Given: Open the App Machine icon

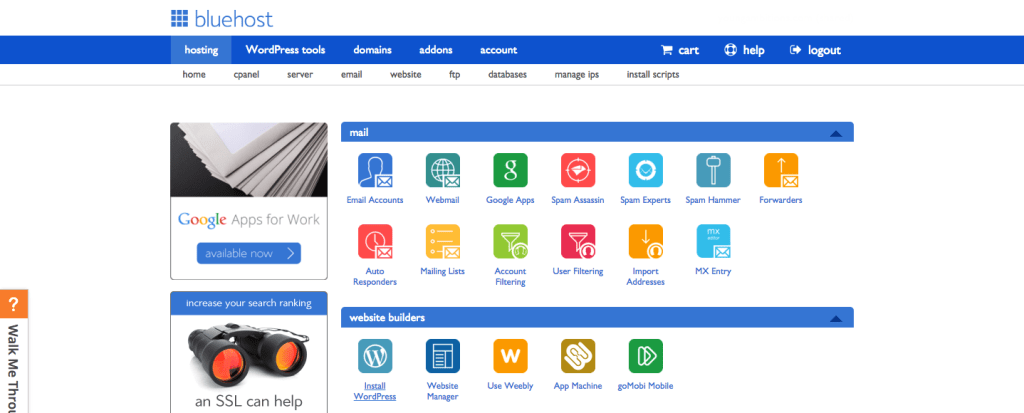Looking at the screenshot, I should tap(578, 356).
